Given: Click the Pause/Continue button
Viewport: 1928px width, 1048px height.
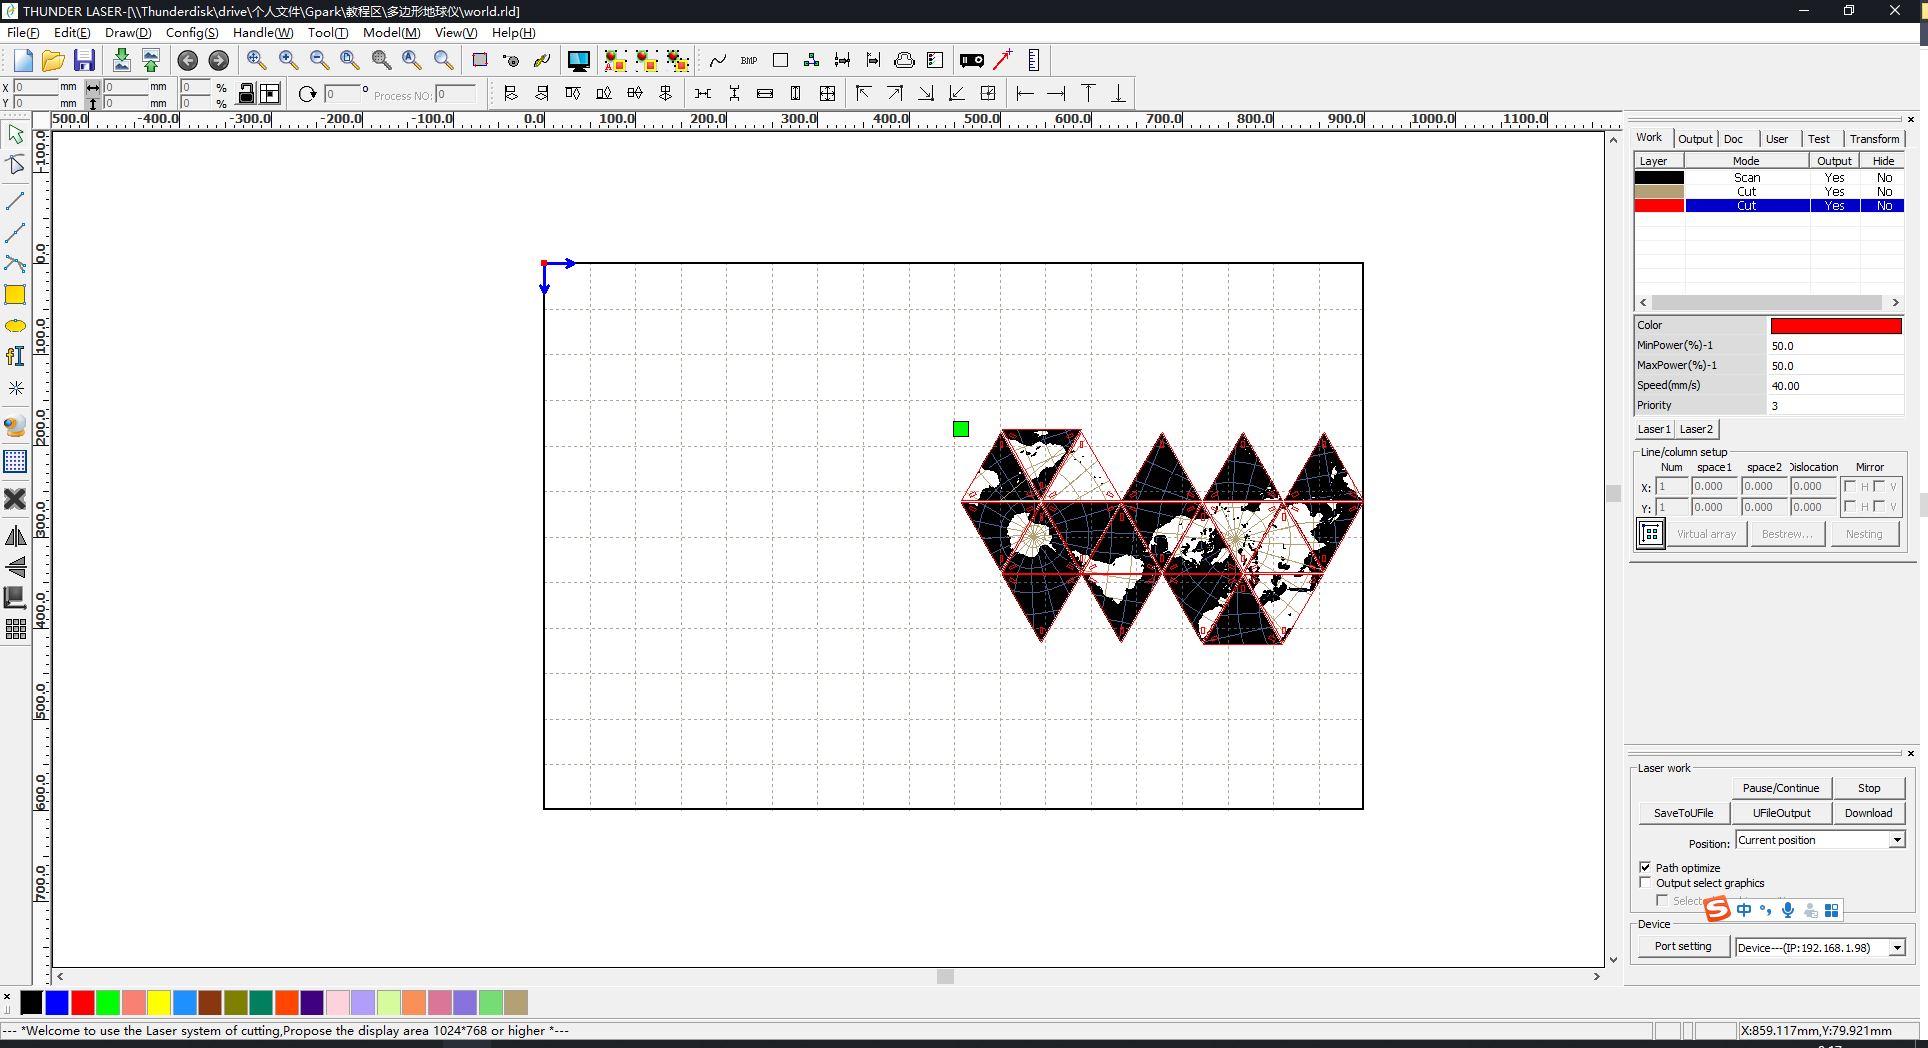Looking at the screenshot, I should pos(1780,788).
